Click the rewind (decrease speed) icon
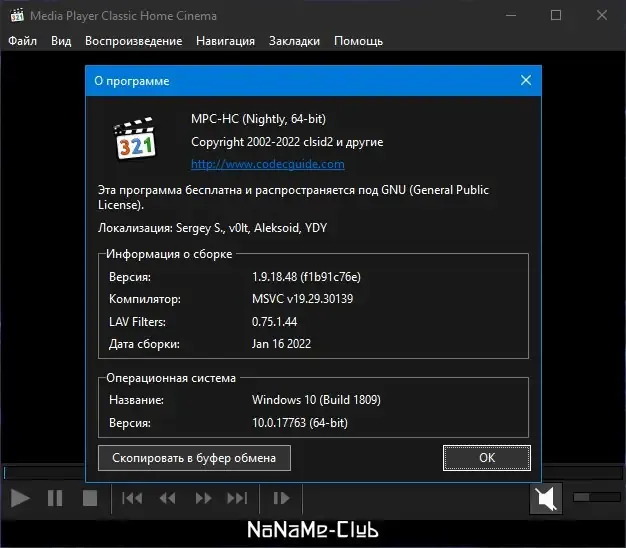The image size is (626, 548). tap(167, 498)
